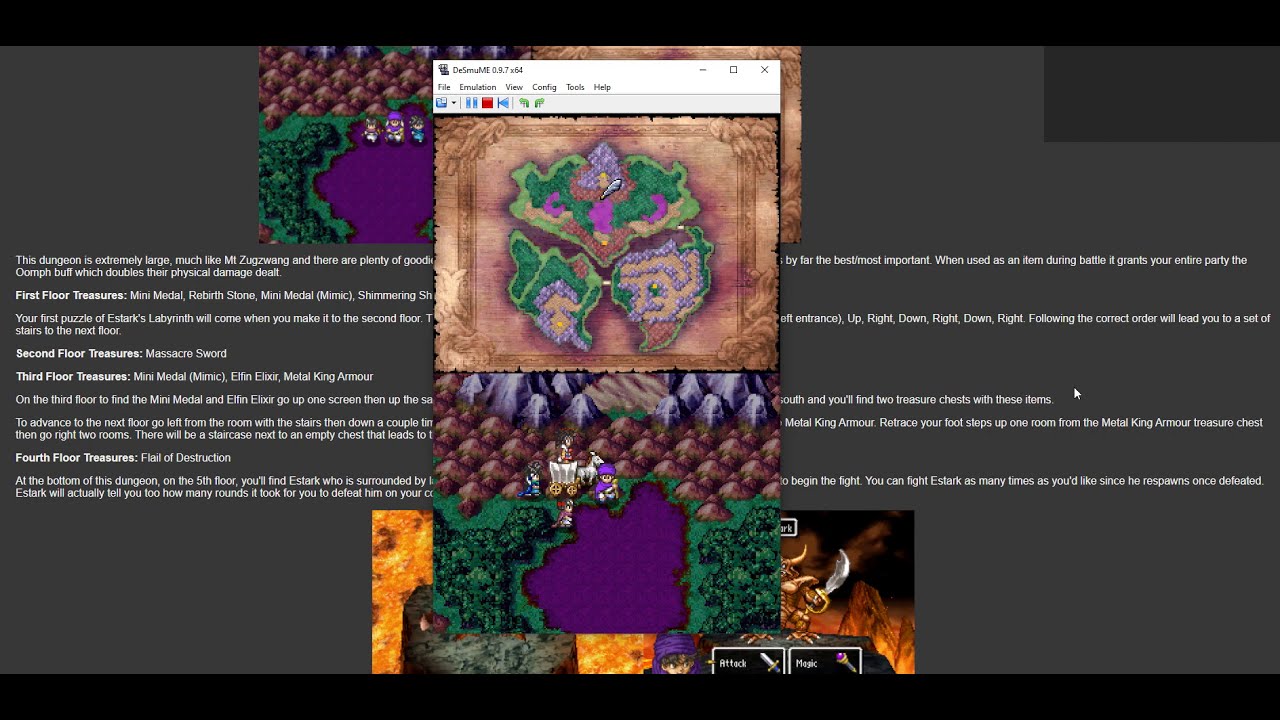Image resolution: width=1280 pixels, height=720 pixels.
Task: Rotate screen counterclockwise with green arrow
Action: 523,103
